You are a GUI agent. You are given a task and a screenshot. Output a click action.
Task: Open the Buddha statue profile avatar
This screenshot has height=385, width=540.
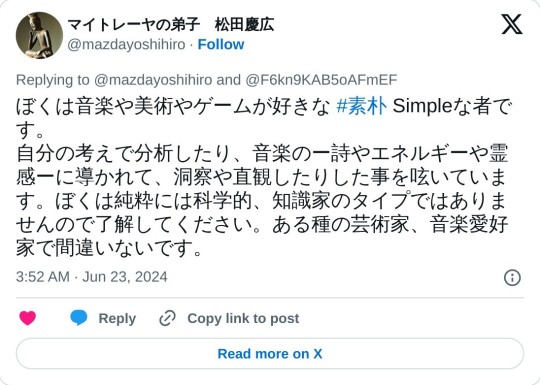point(39,35)
